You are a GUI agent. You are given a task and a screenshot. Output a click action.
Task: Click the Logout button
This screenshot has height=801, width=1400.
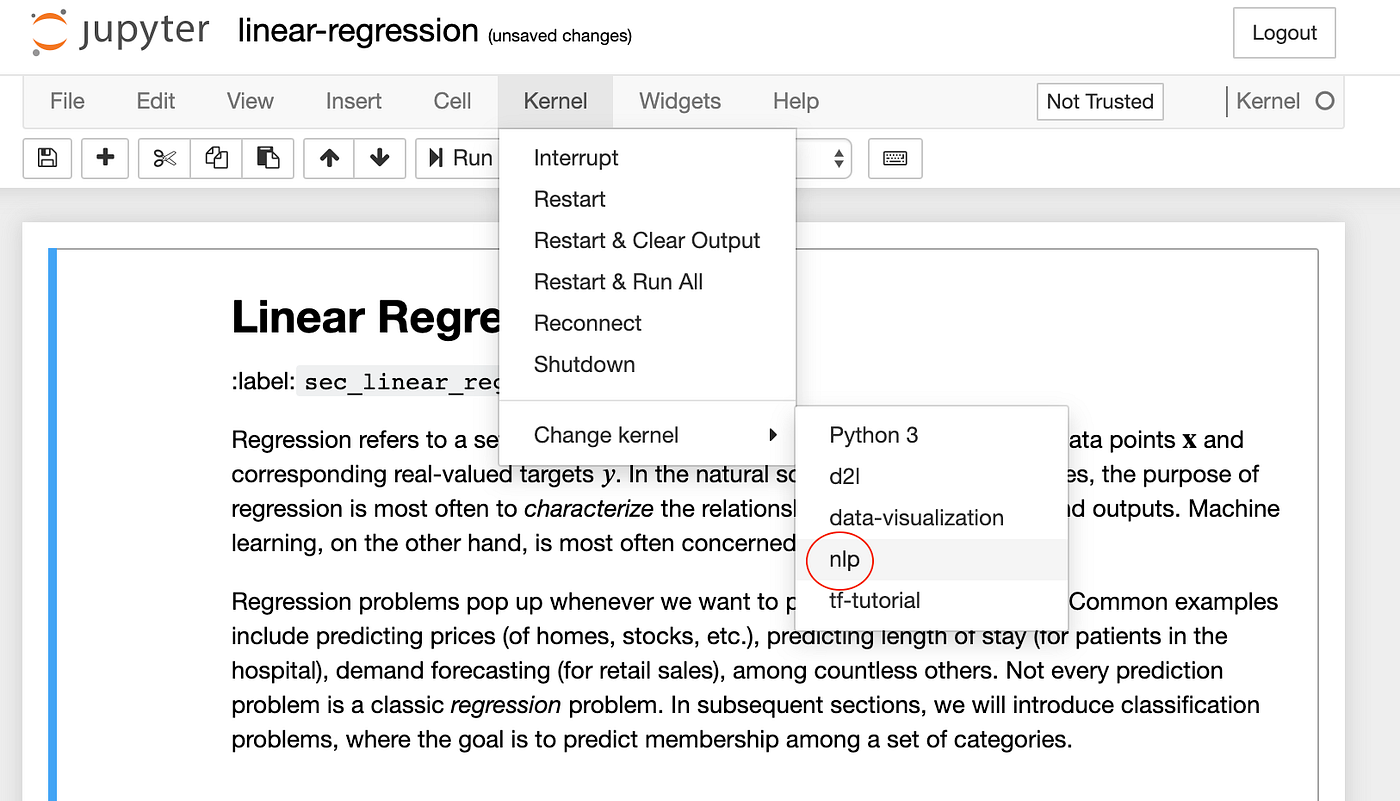[1283, 32]
